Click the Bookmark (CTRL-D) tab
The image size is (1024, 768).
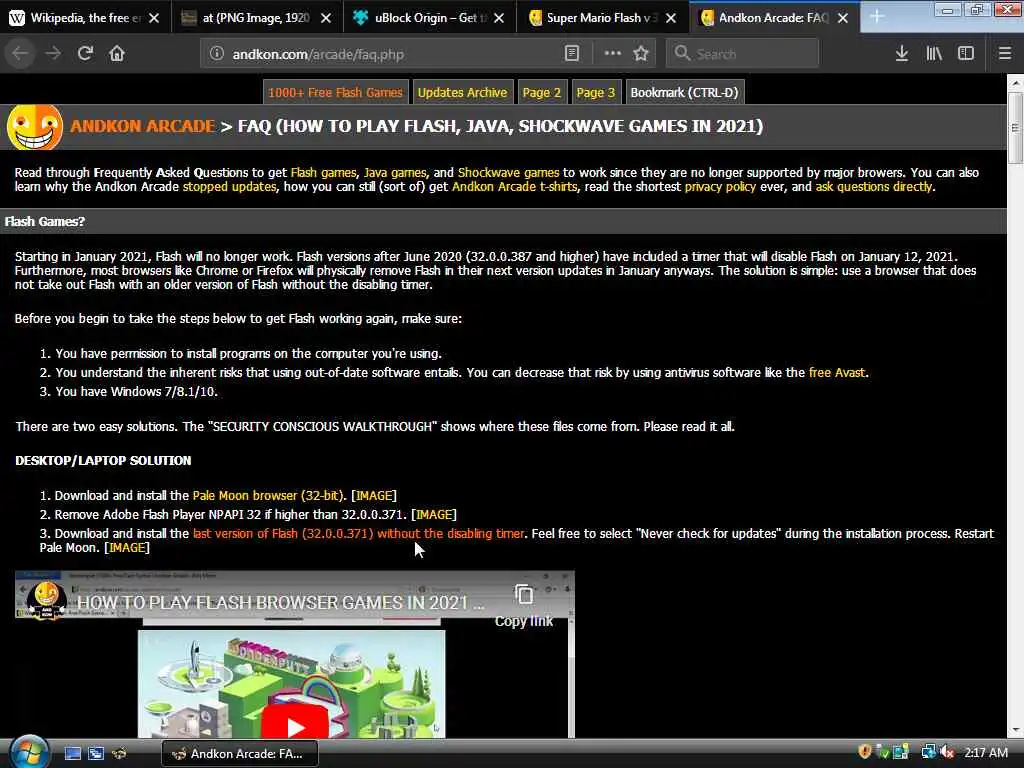684,93
